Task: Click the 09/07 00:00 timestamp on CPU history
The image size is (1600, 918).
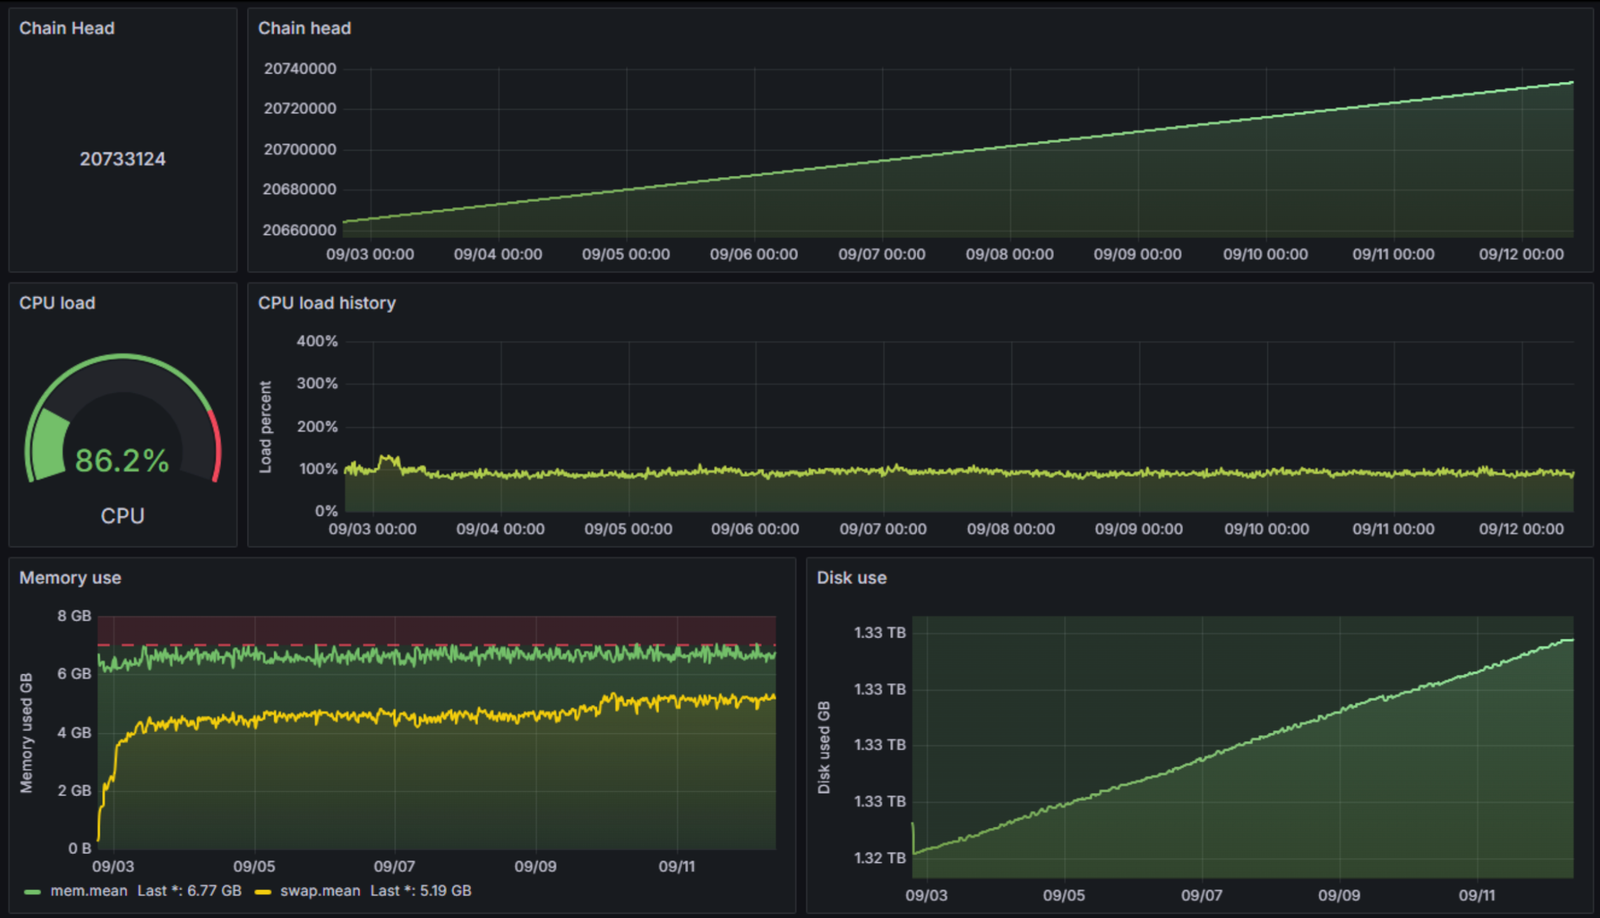Action: (881, 529)
